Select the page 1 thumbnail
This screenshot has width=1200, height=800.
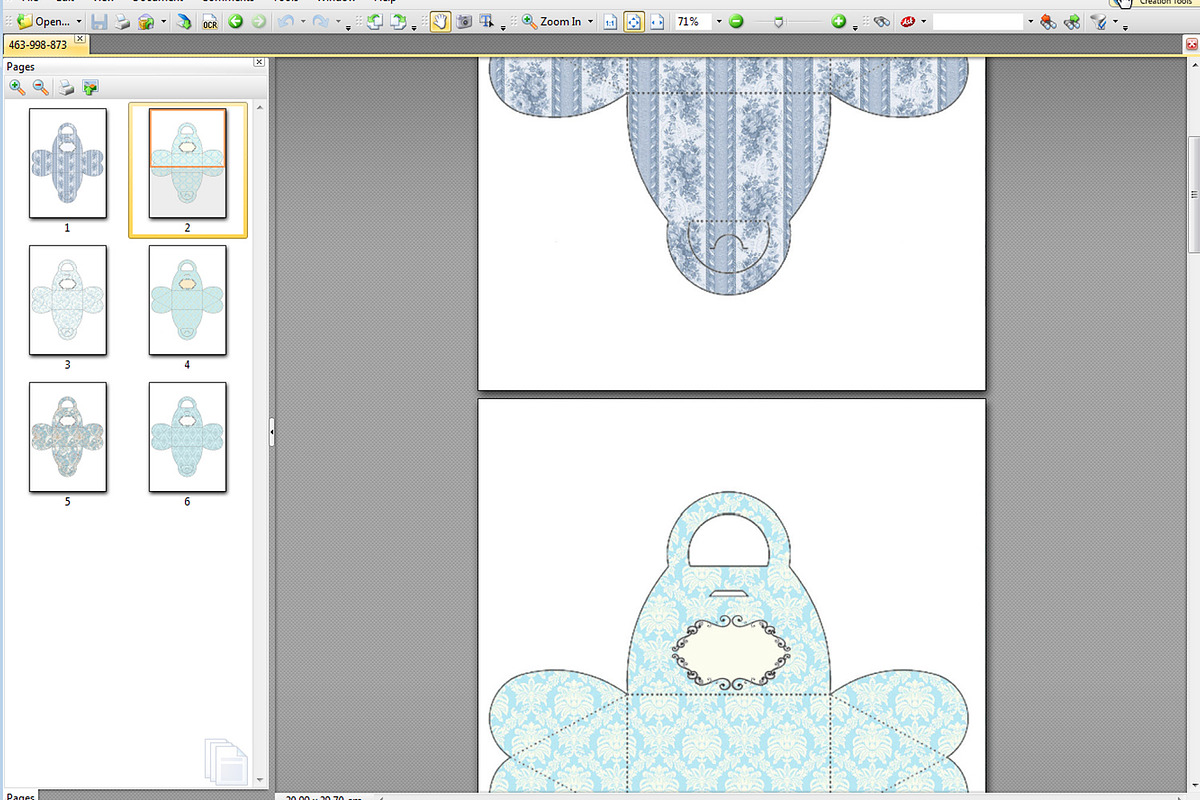pyautogui.click(x=68, y=163)
